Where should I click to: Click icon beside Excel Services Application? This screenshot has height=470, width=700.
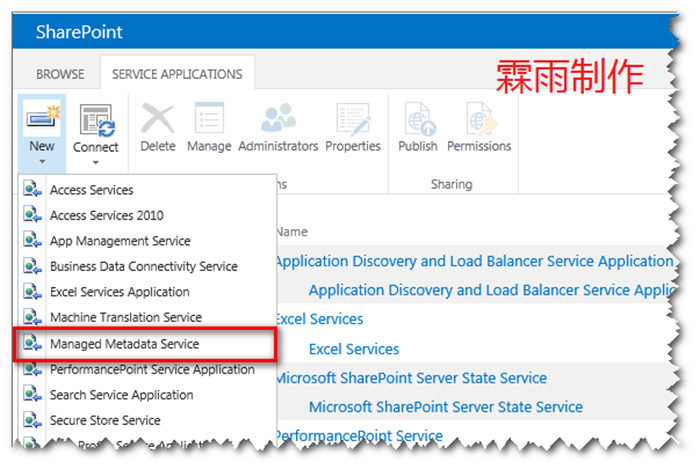click(x=32, y=291)
